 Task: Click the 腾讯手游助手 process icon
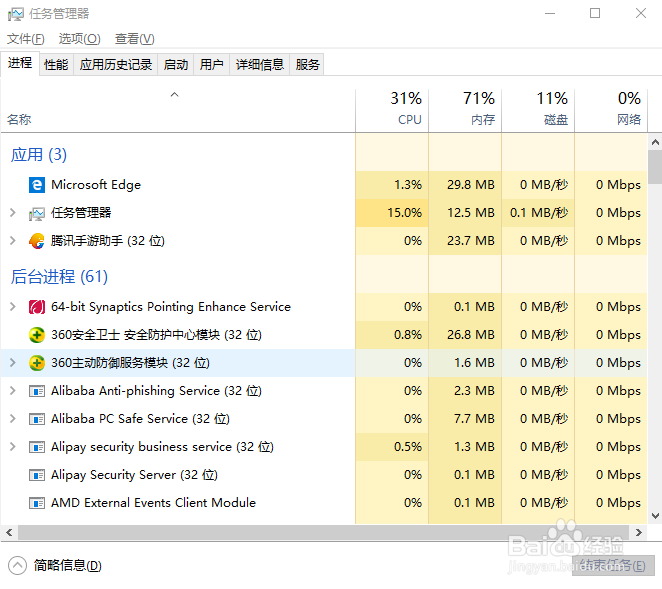tap(37, 241)
